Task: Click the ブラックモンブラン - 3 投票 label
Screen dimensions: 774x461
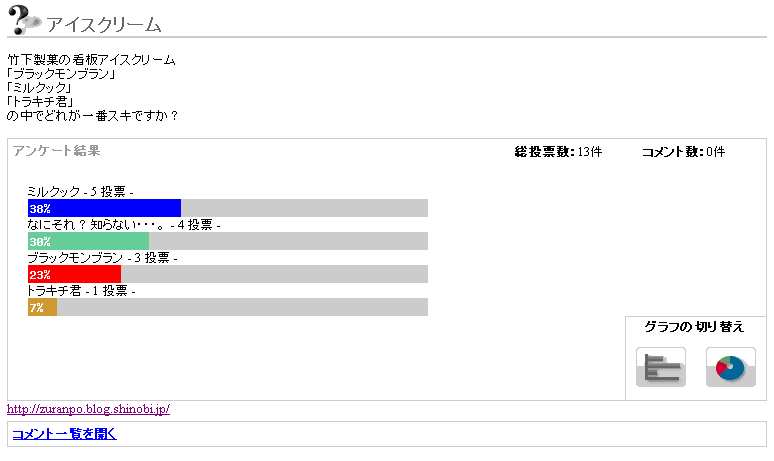Action: tap(102, 258)
